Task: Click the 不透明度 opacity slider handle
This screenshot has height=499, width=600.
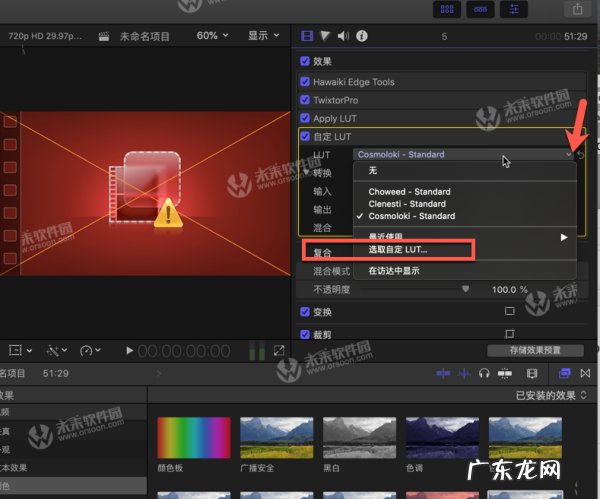Action: [x=465, y=289]
